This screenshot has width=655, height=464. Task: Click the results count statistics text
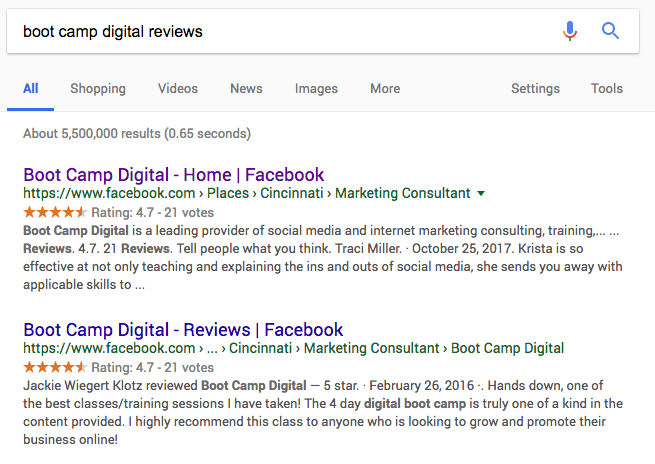coord(137,133)
